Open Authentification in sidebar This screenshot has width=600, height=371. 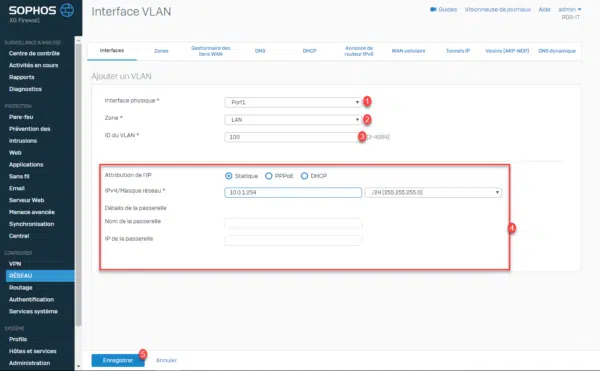[x=31, y=299]
